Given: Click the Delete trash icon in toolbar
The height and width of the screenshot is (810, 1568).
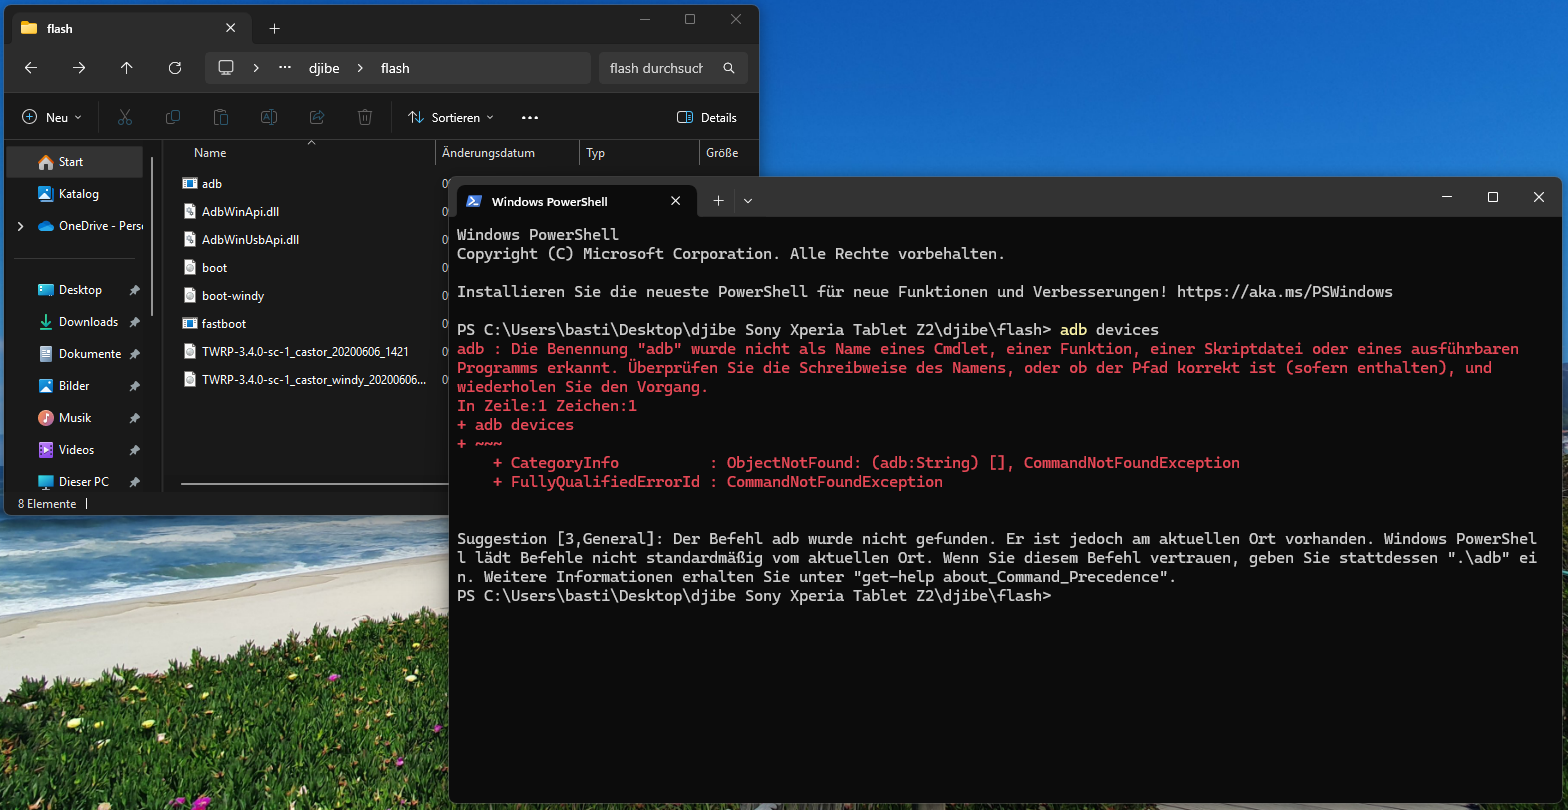Looking at the screenshot, I should click(x=365, y=117).
